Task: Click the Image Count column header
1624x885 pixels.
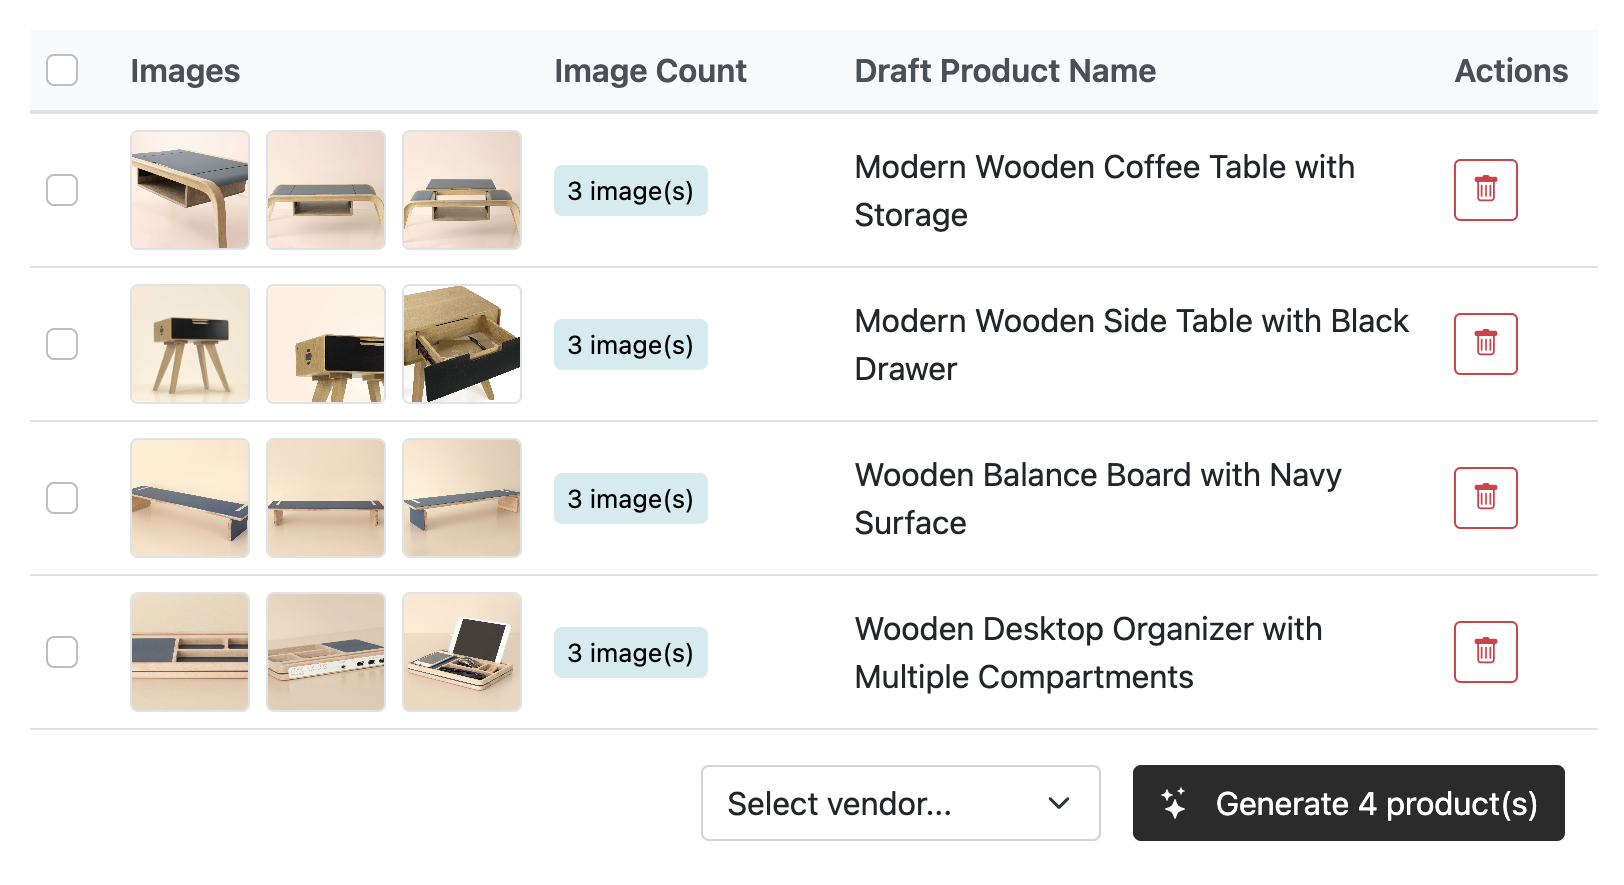Action: (650, 71)
